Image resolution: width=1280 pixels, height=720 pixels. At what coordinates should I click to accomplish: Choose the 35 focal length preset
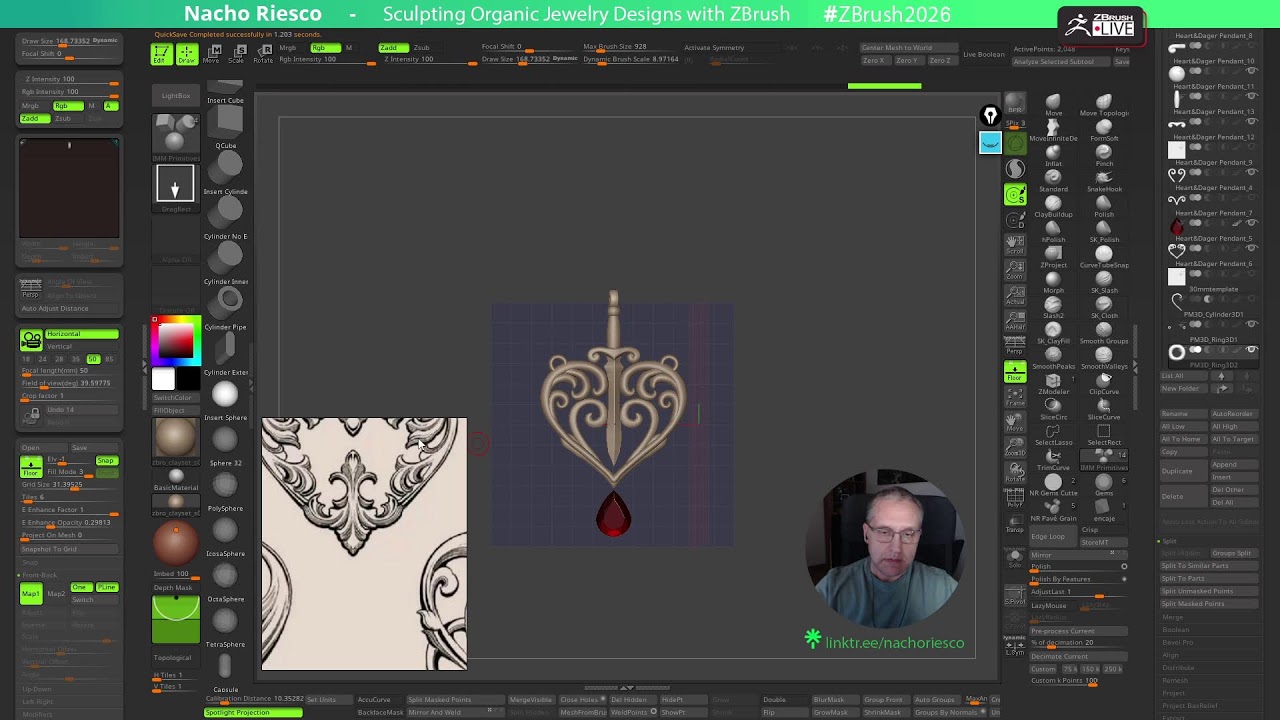coord(76,358)
